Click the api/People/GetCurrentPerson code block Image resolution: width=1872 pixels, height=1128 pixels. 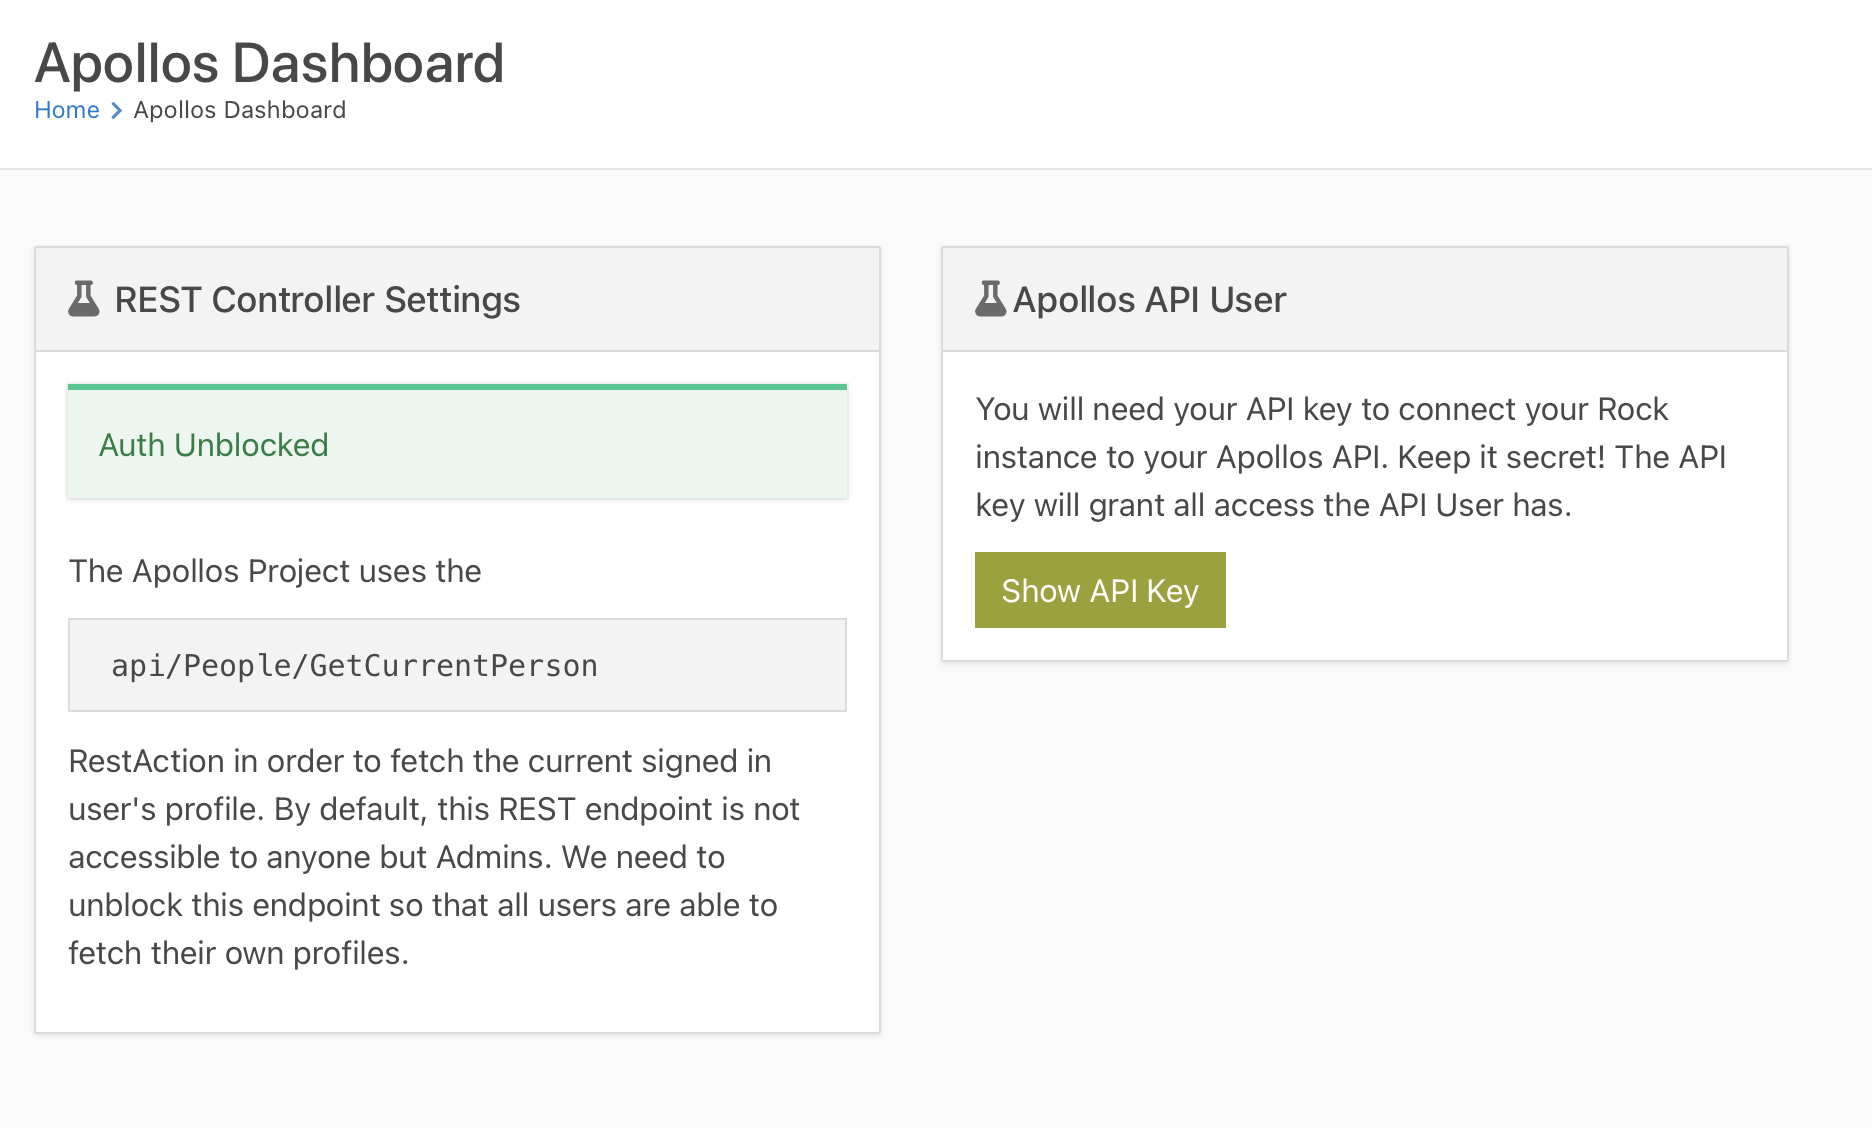[458, 665]
